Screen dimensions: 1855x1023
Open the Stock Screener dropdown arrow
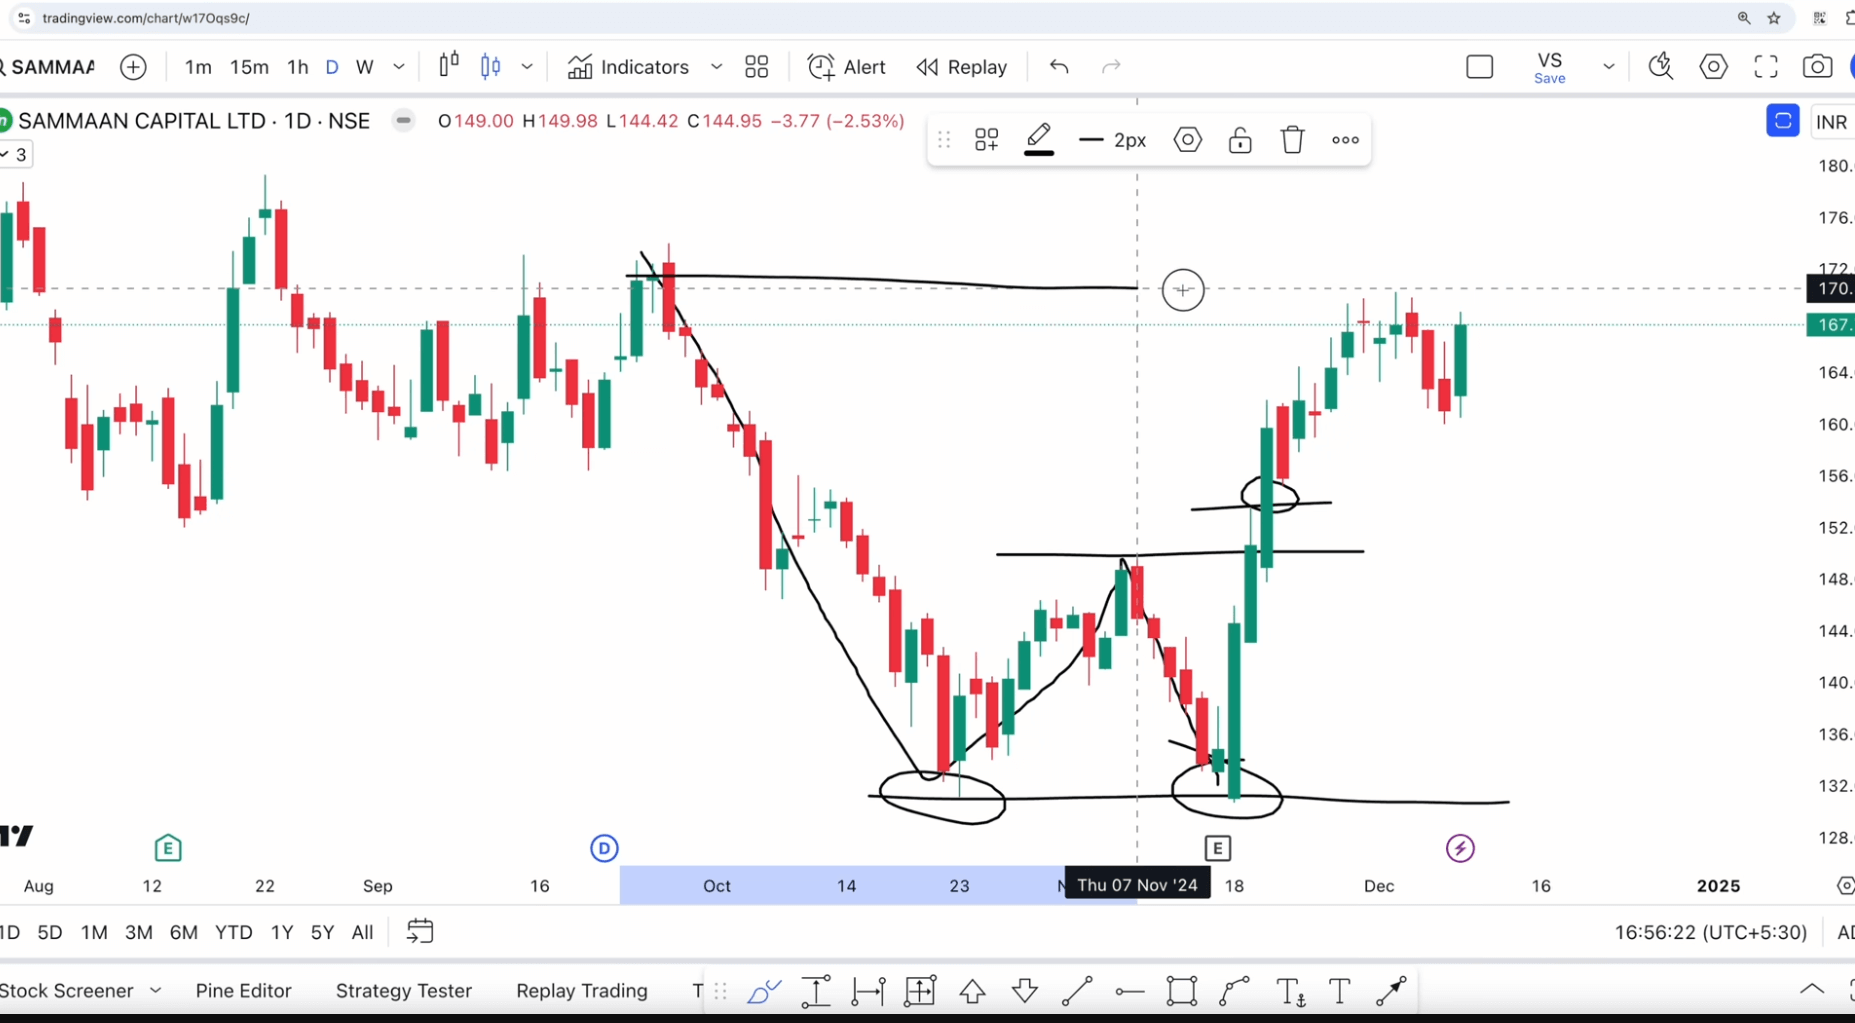156,991
